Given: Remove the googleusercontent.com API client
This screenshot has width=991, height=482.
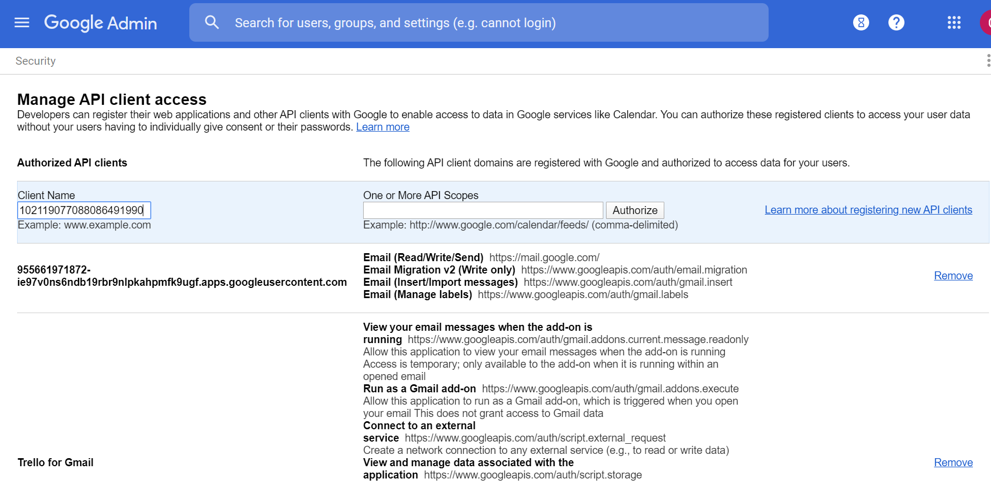Looking at the screenshot, I should click(953, 276).
